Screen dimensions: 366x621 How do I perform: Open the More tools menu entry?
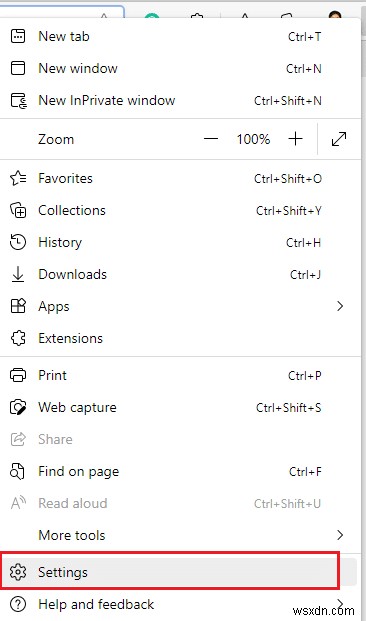(x=181, y=535)
